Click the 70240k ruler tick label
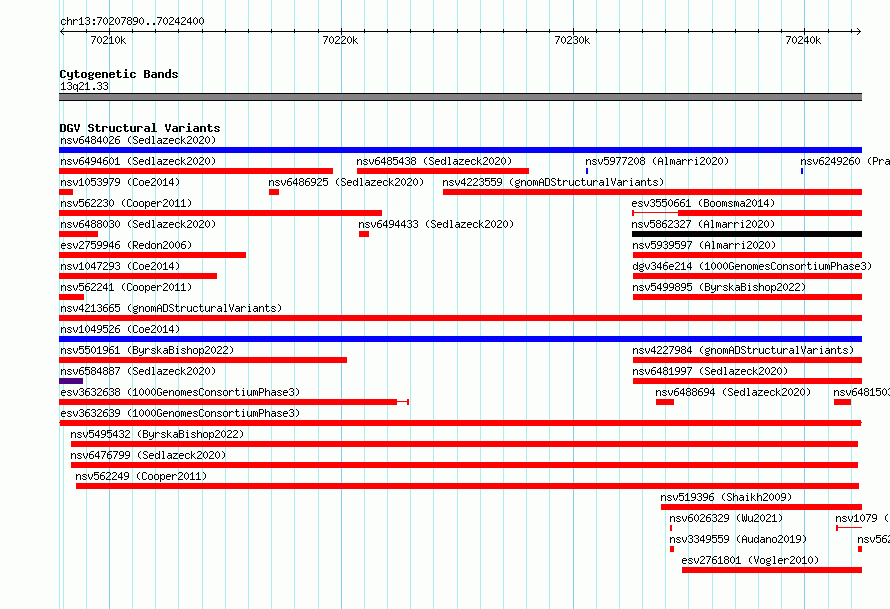890x609 pixels. click(x=803, y=40)
